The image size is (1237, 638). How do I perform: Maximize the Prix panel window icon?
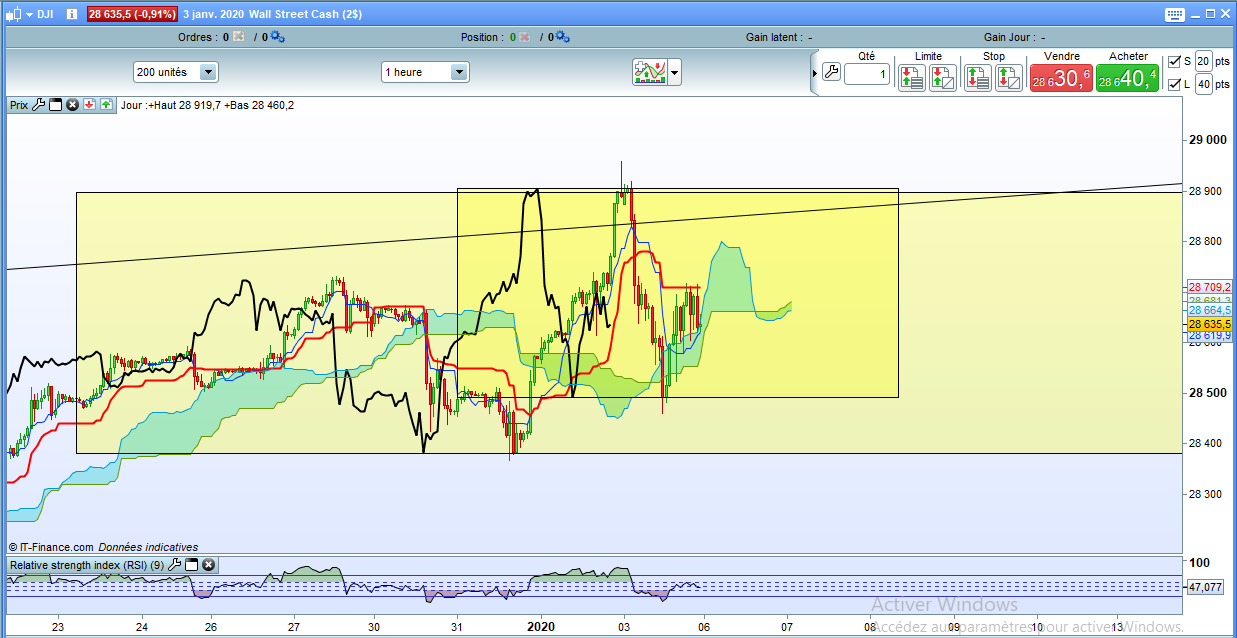click(56, 104)
